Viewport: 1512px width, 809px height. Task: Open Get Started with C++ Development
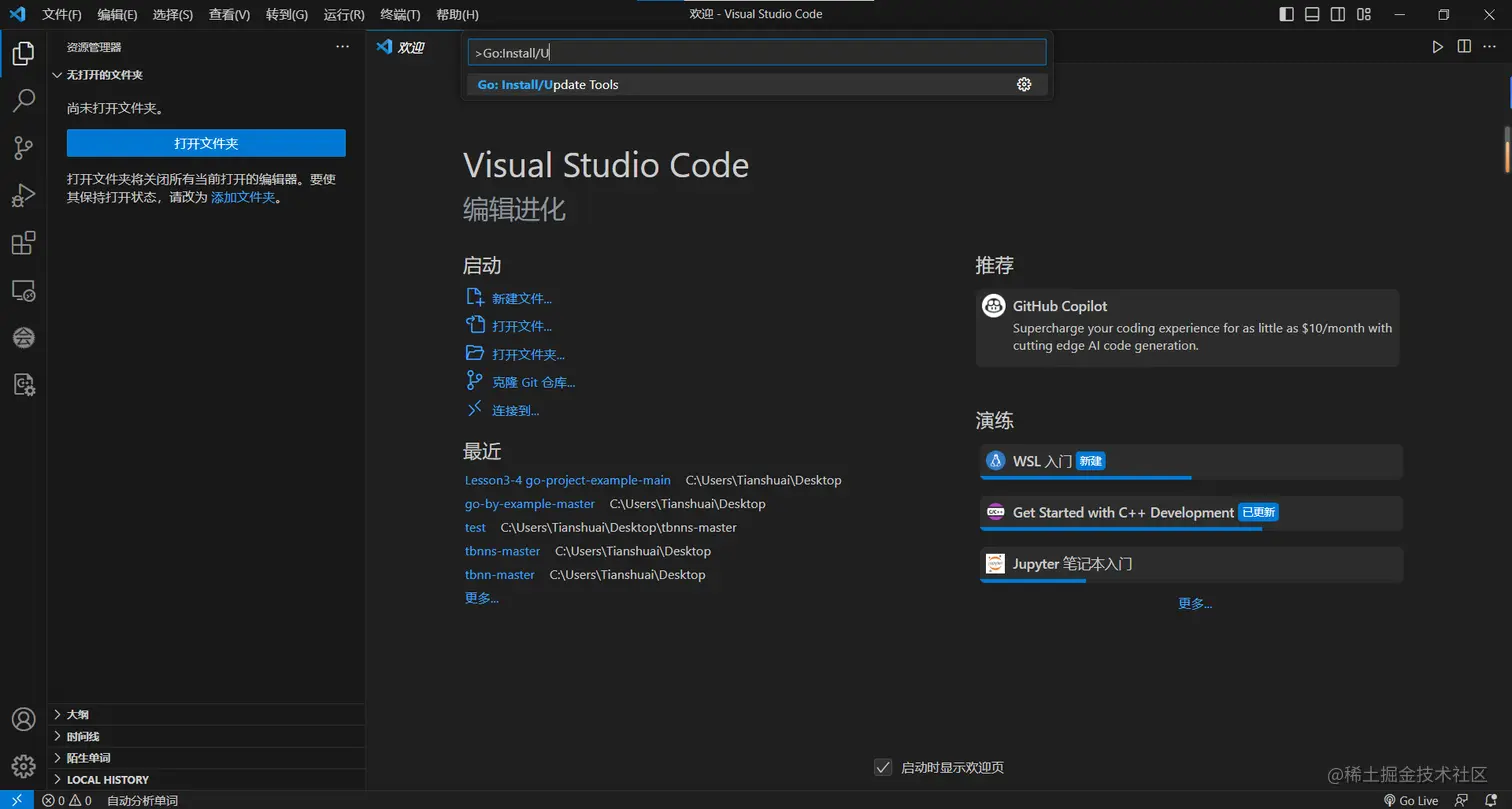click(1191, 513)
